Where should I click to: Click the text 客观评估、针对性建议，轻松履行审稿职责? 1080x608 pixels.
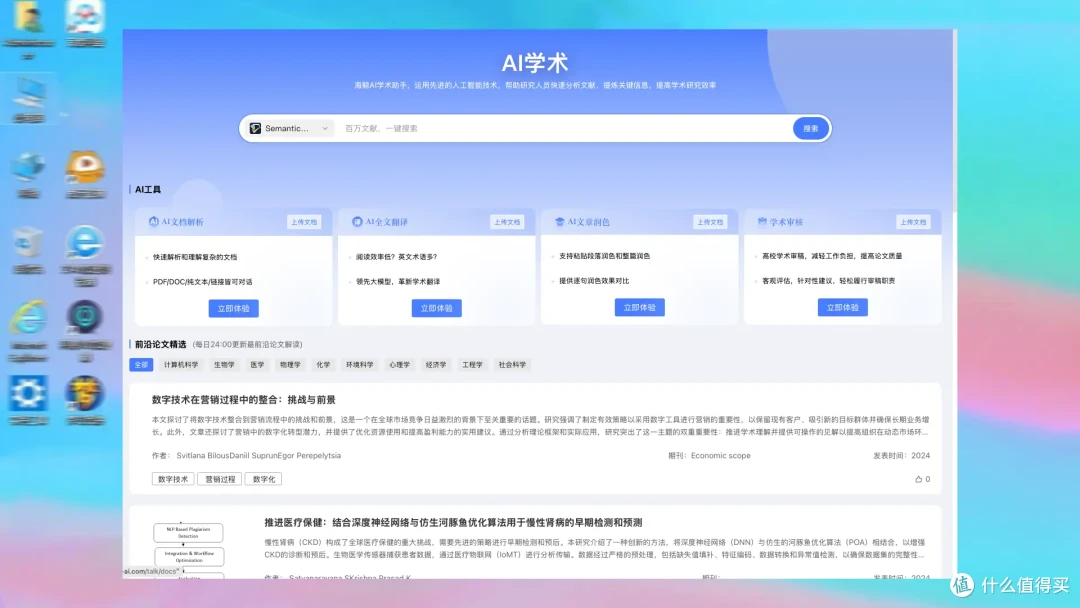(x=829, y=281)
